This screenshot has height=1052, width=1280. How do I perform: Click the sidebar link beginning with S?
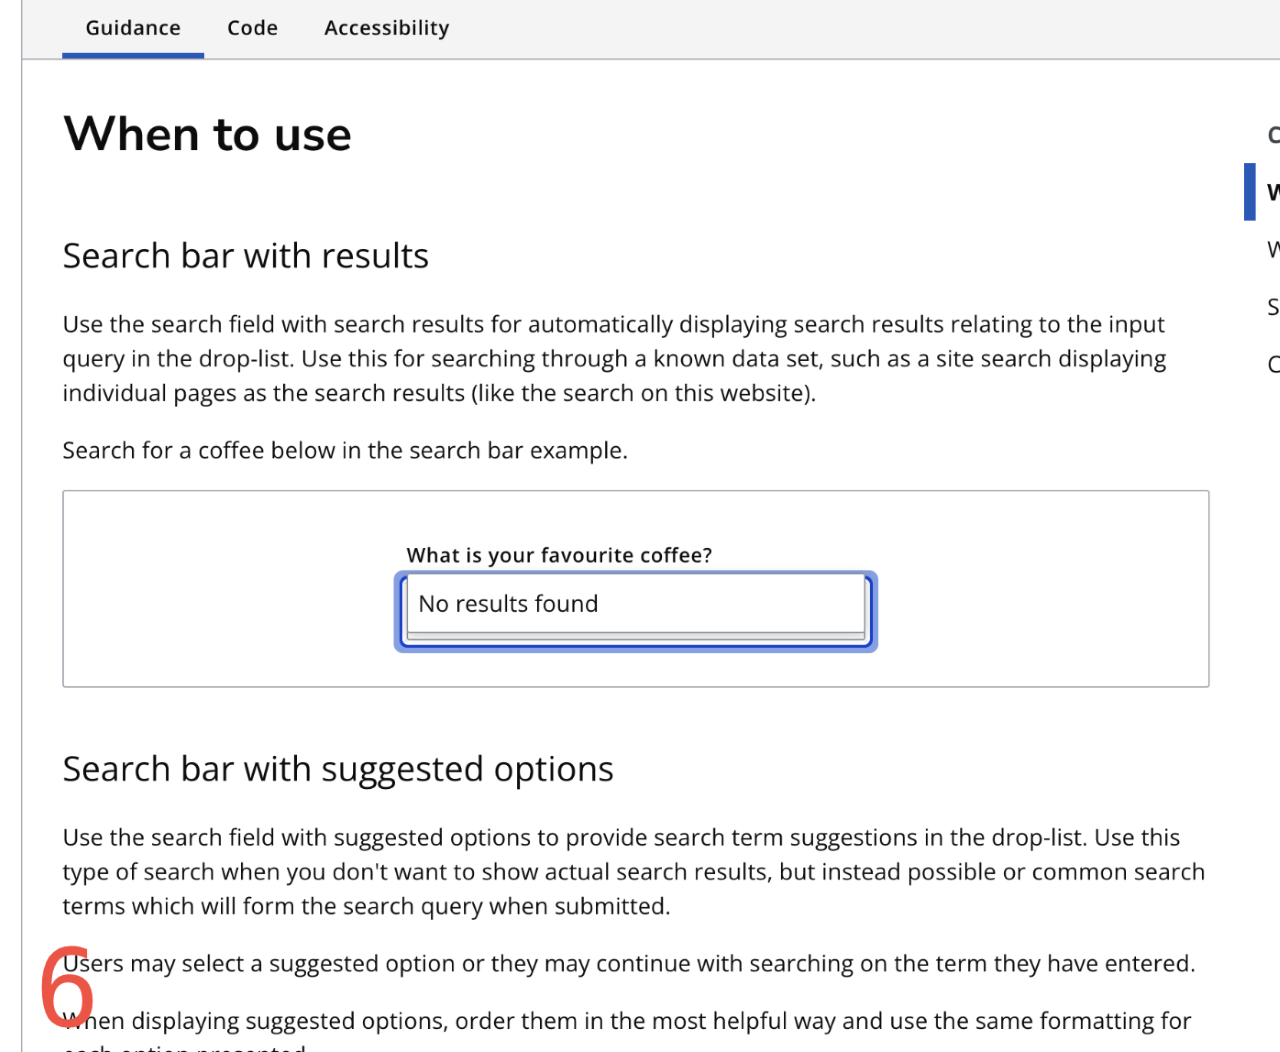coord(1272,307)
